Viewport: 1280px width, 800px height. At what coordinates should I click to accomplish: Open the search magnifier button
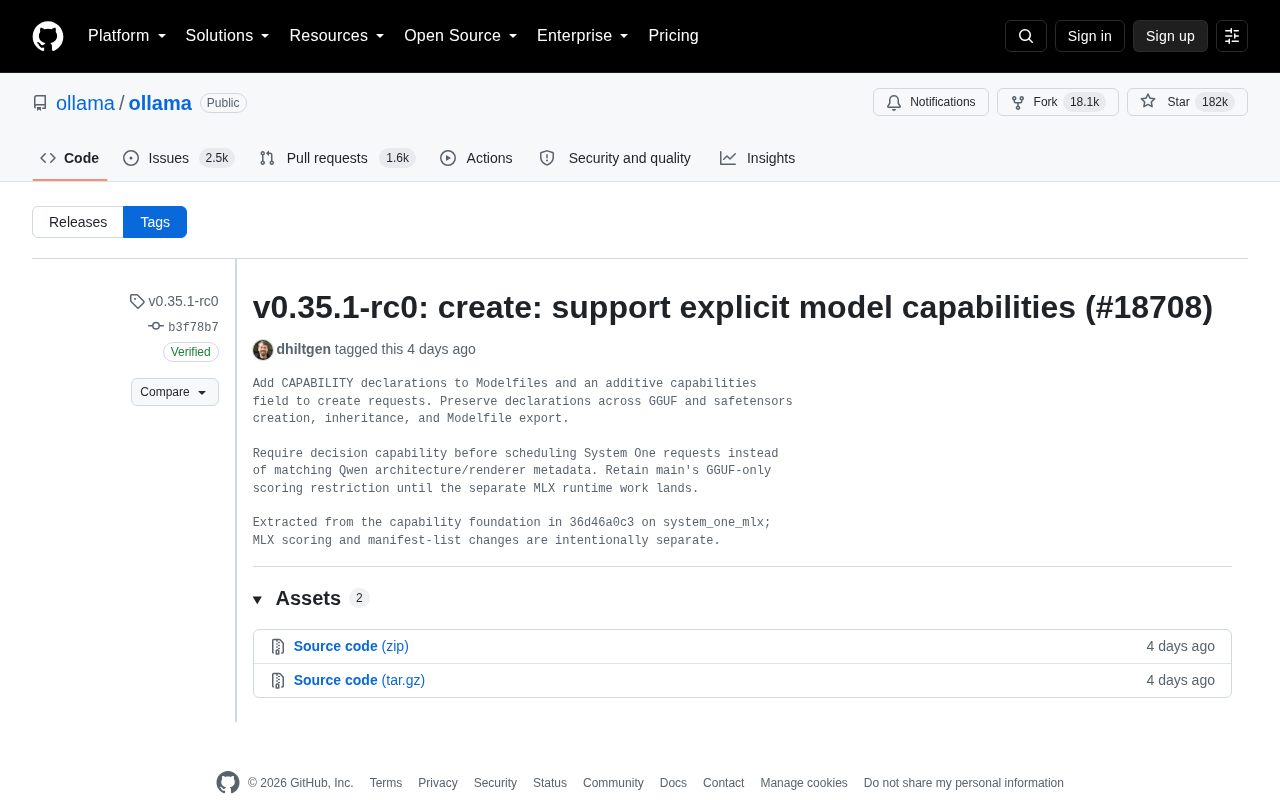(1026, 36)
